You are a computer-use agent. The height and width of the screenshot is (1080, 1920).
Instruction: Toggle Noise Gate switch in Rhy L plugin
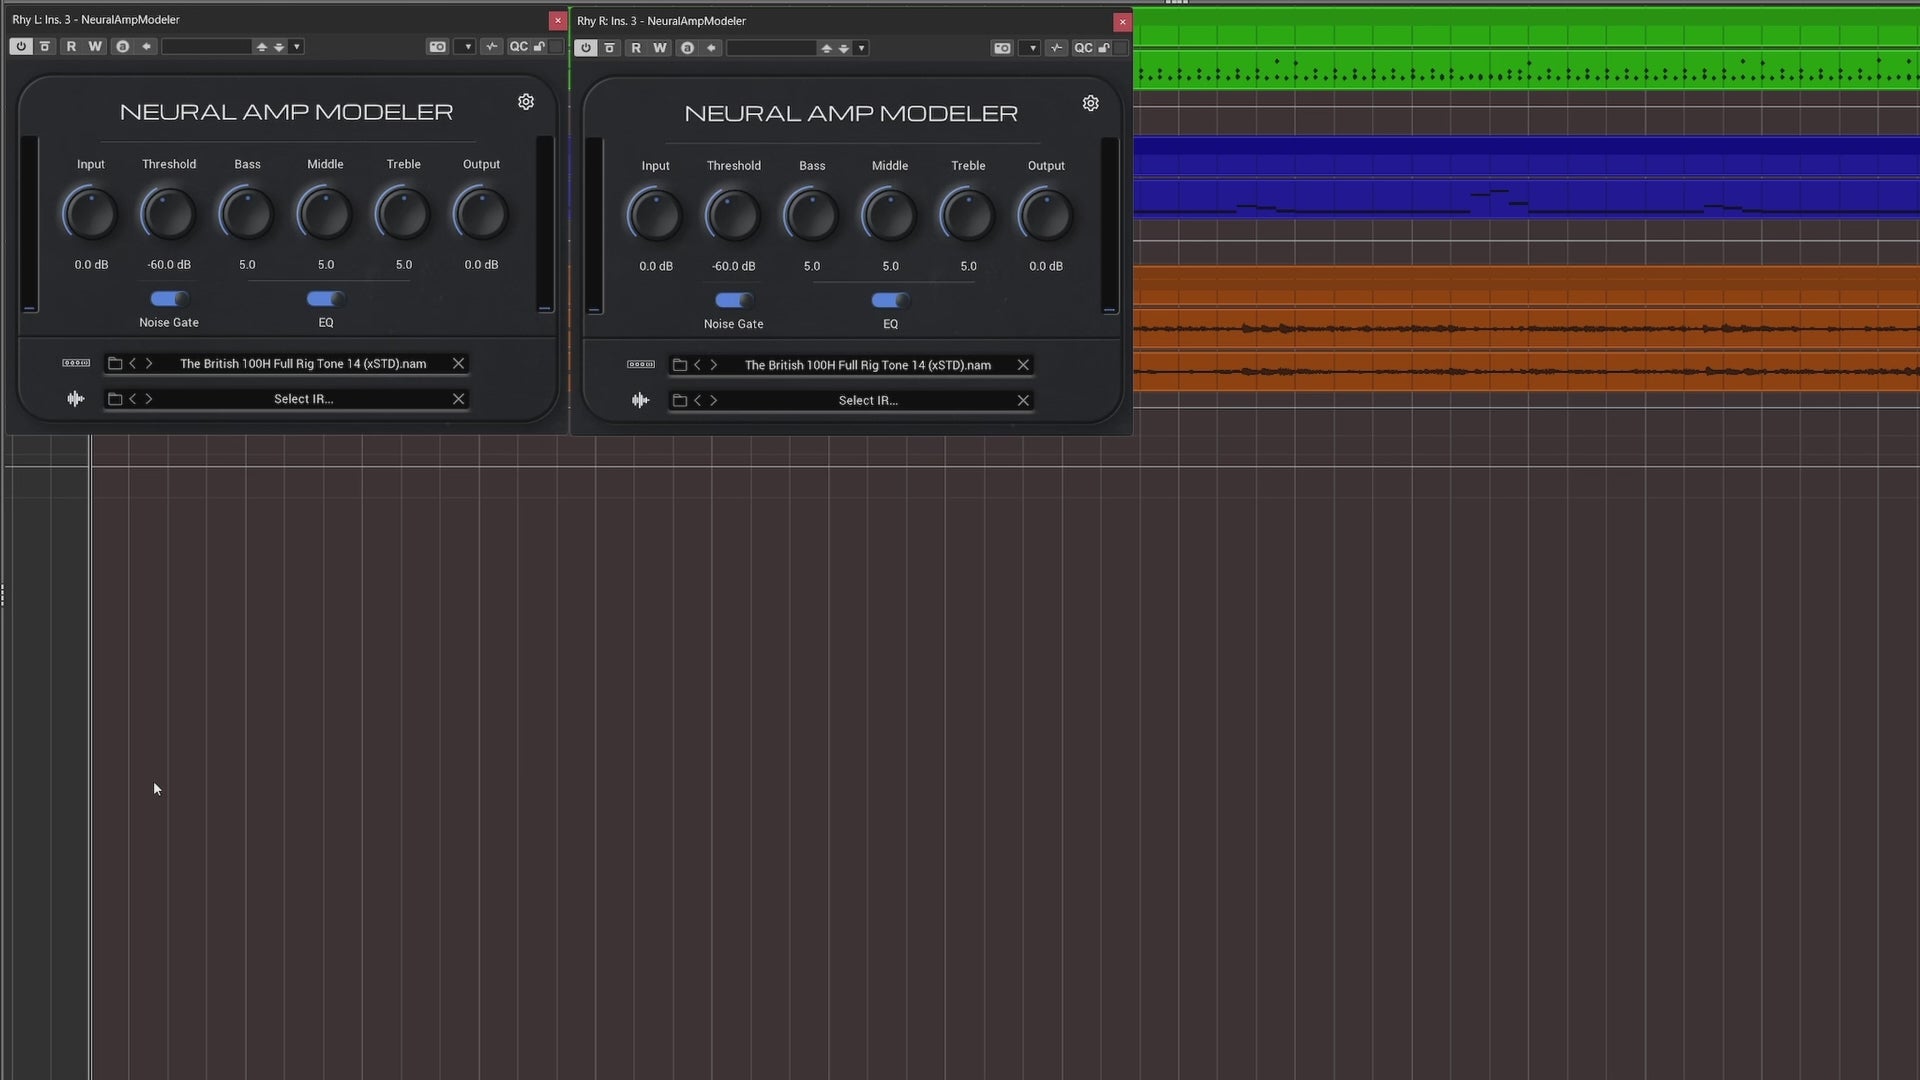(x=169, y=299)
